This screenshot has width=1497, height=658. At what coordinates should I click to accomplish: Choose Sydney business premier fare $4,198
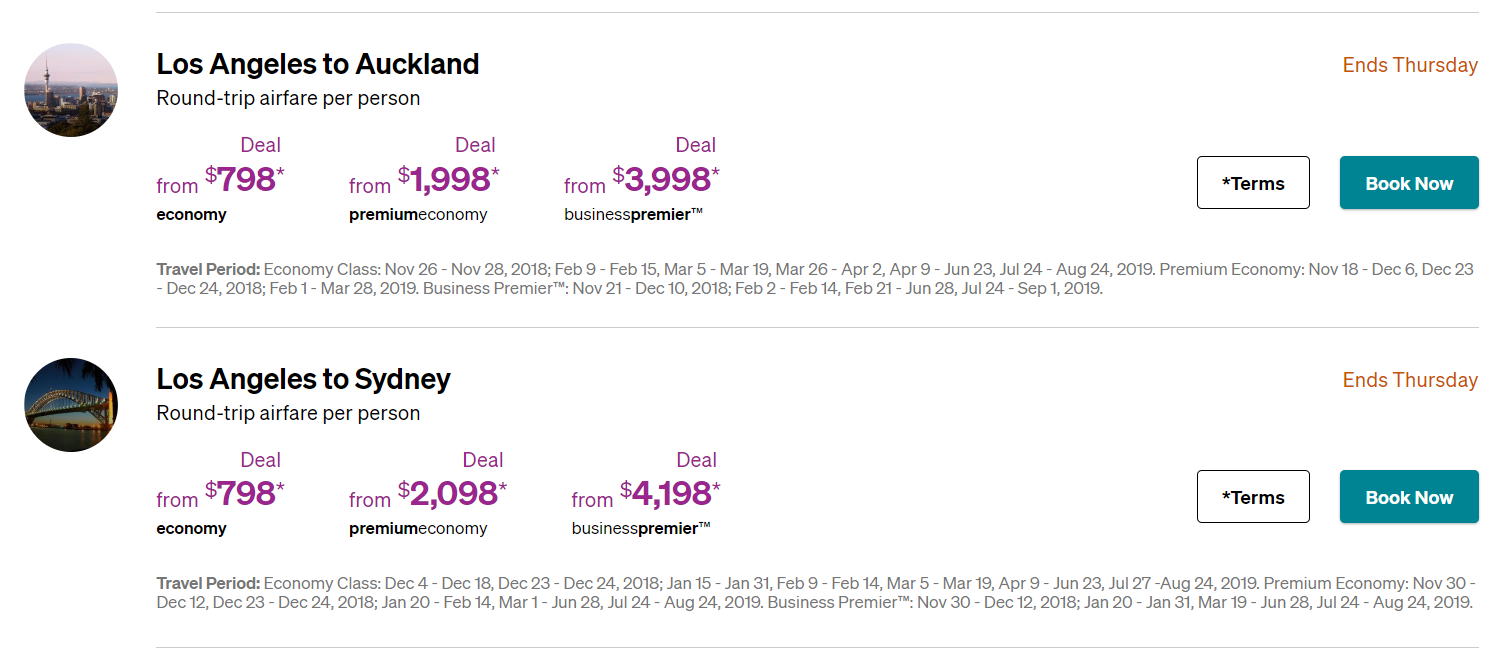point(646,494)
